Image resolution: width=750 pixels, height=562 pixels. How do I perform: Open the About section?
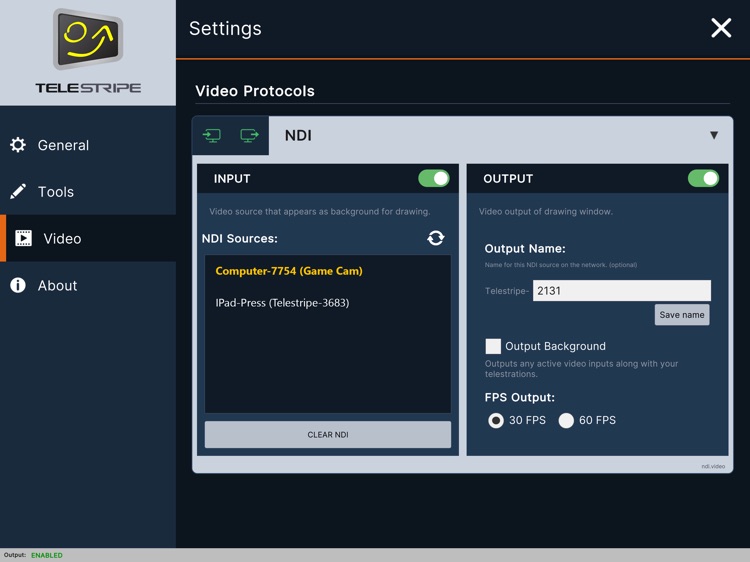(88, 285)
